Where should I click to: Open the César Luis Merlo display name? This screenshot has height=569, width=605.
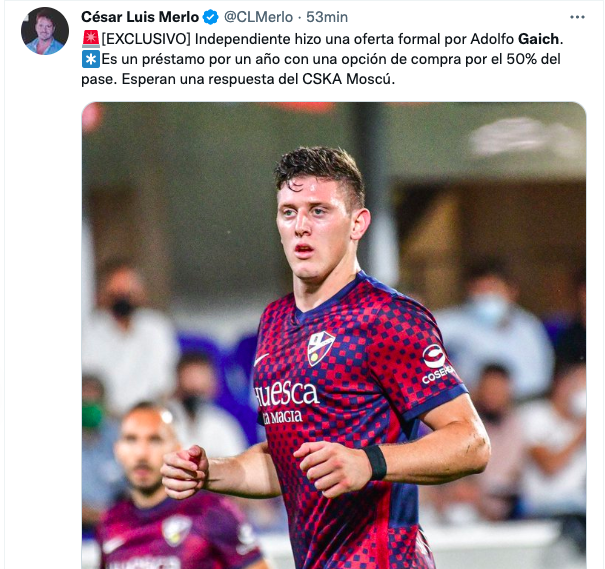140,17
